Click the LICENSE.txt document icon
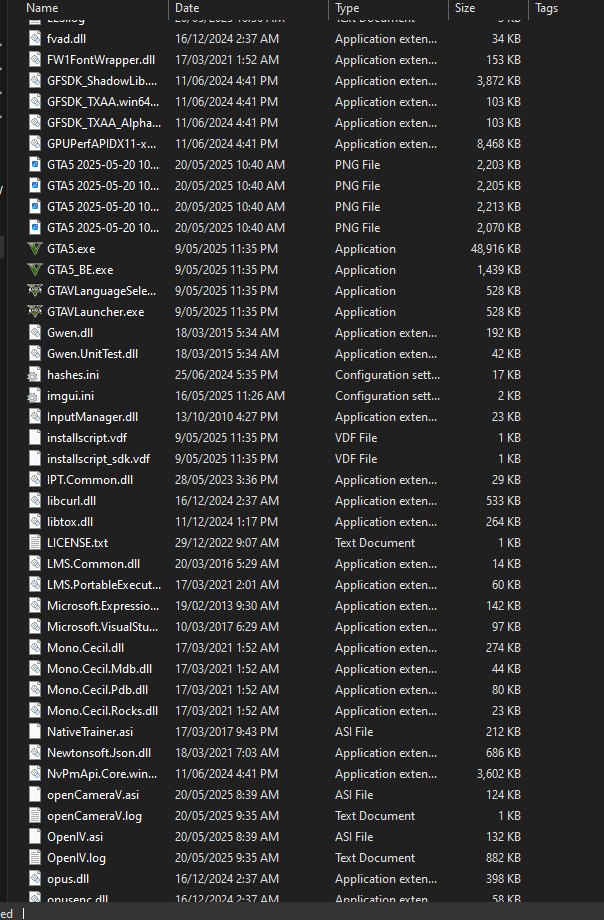604x920 pixels. [35, 543]
